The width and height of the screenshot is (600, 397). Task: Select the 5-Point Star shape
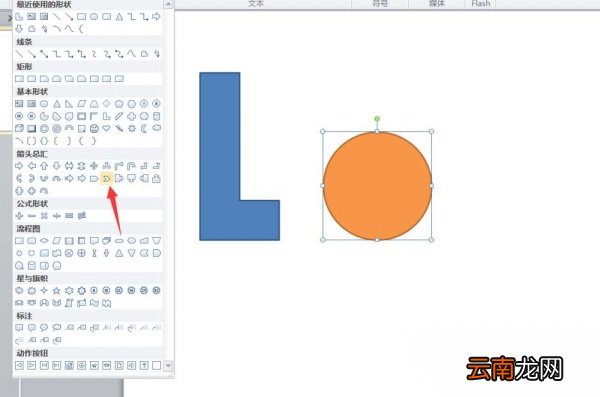(x=57, y=291)
